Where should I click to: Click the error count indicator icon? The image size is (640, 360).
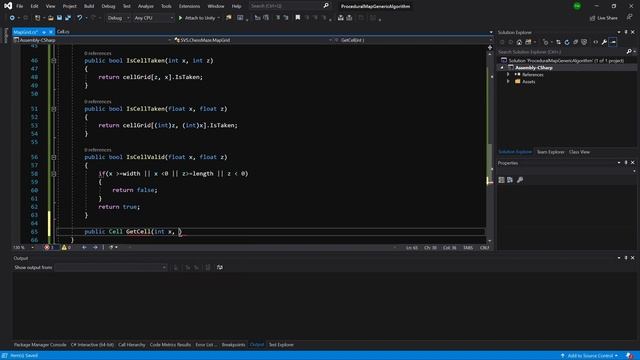[x=47, y=247]
